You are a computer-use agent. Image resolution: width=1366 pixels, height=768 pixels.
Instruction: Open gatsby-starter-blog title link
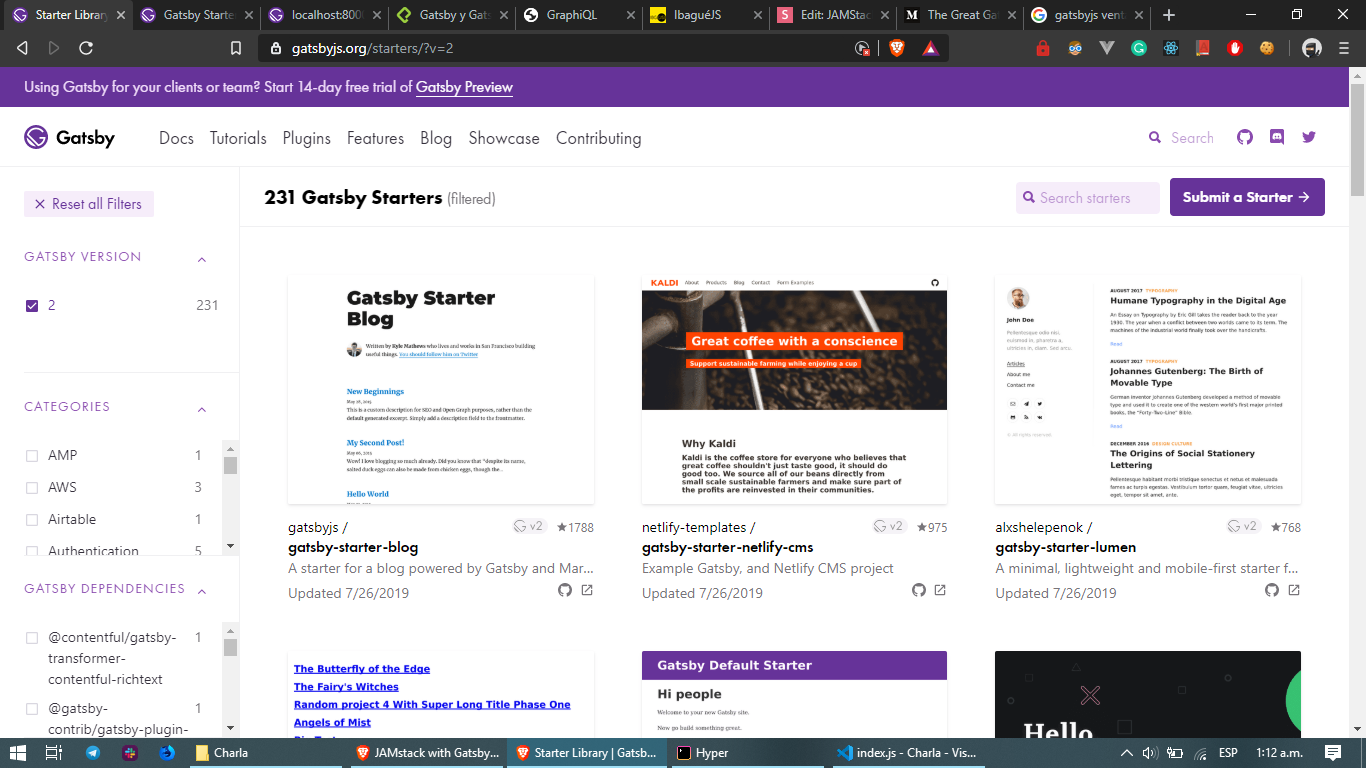coord(353,547)
